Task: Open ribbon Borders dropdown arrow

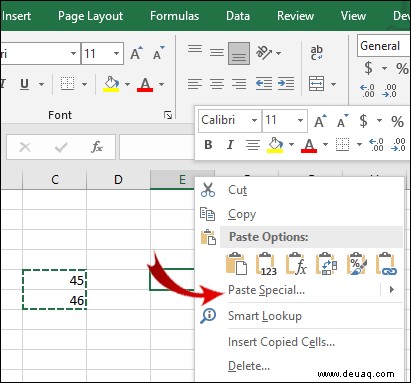Action: click(x=84, y=84)
